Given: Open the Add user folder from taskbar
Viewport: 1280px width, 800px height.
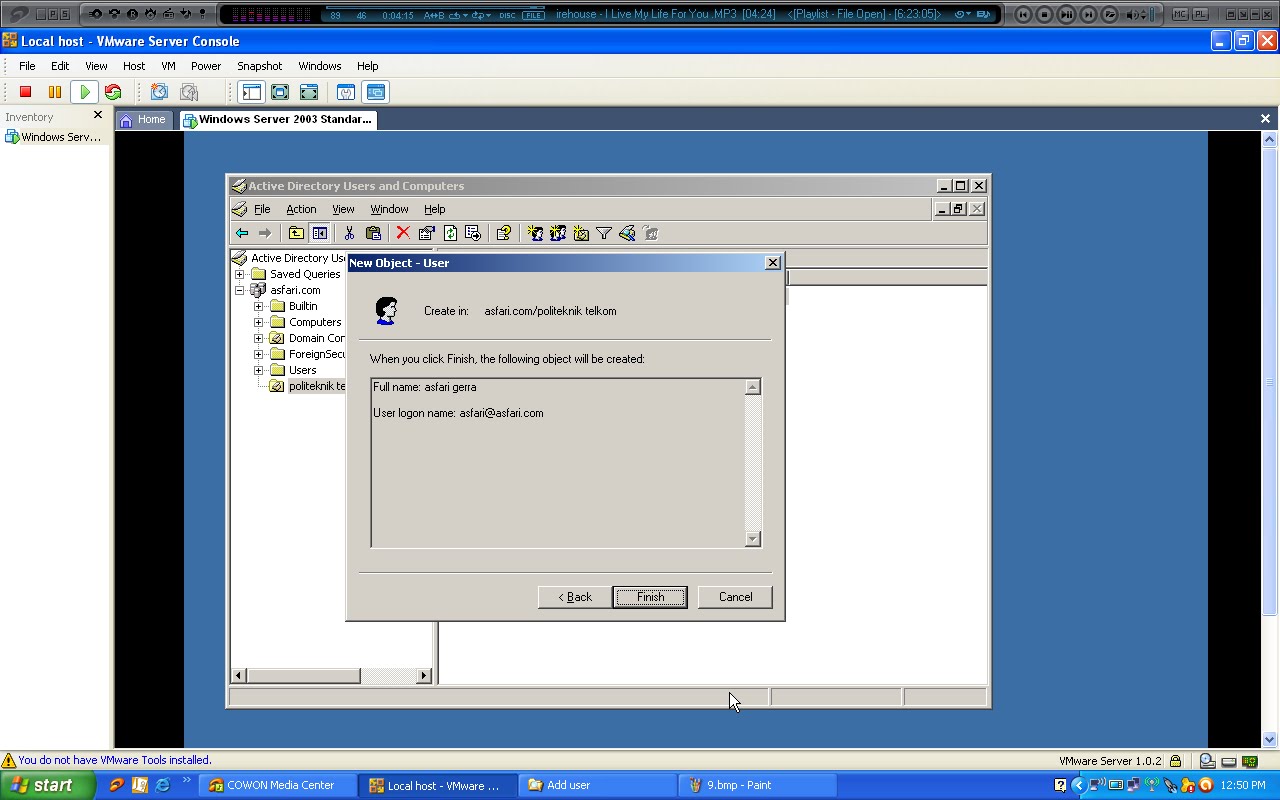Looking at the screenshot, I should click(x=598, y=785).
